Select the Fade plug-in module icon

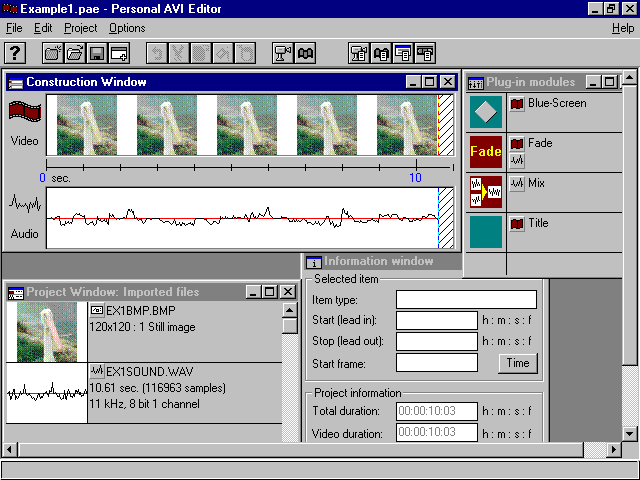coord(486,152)
